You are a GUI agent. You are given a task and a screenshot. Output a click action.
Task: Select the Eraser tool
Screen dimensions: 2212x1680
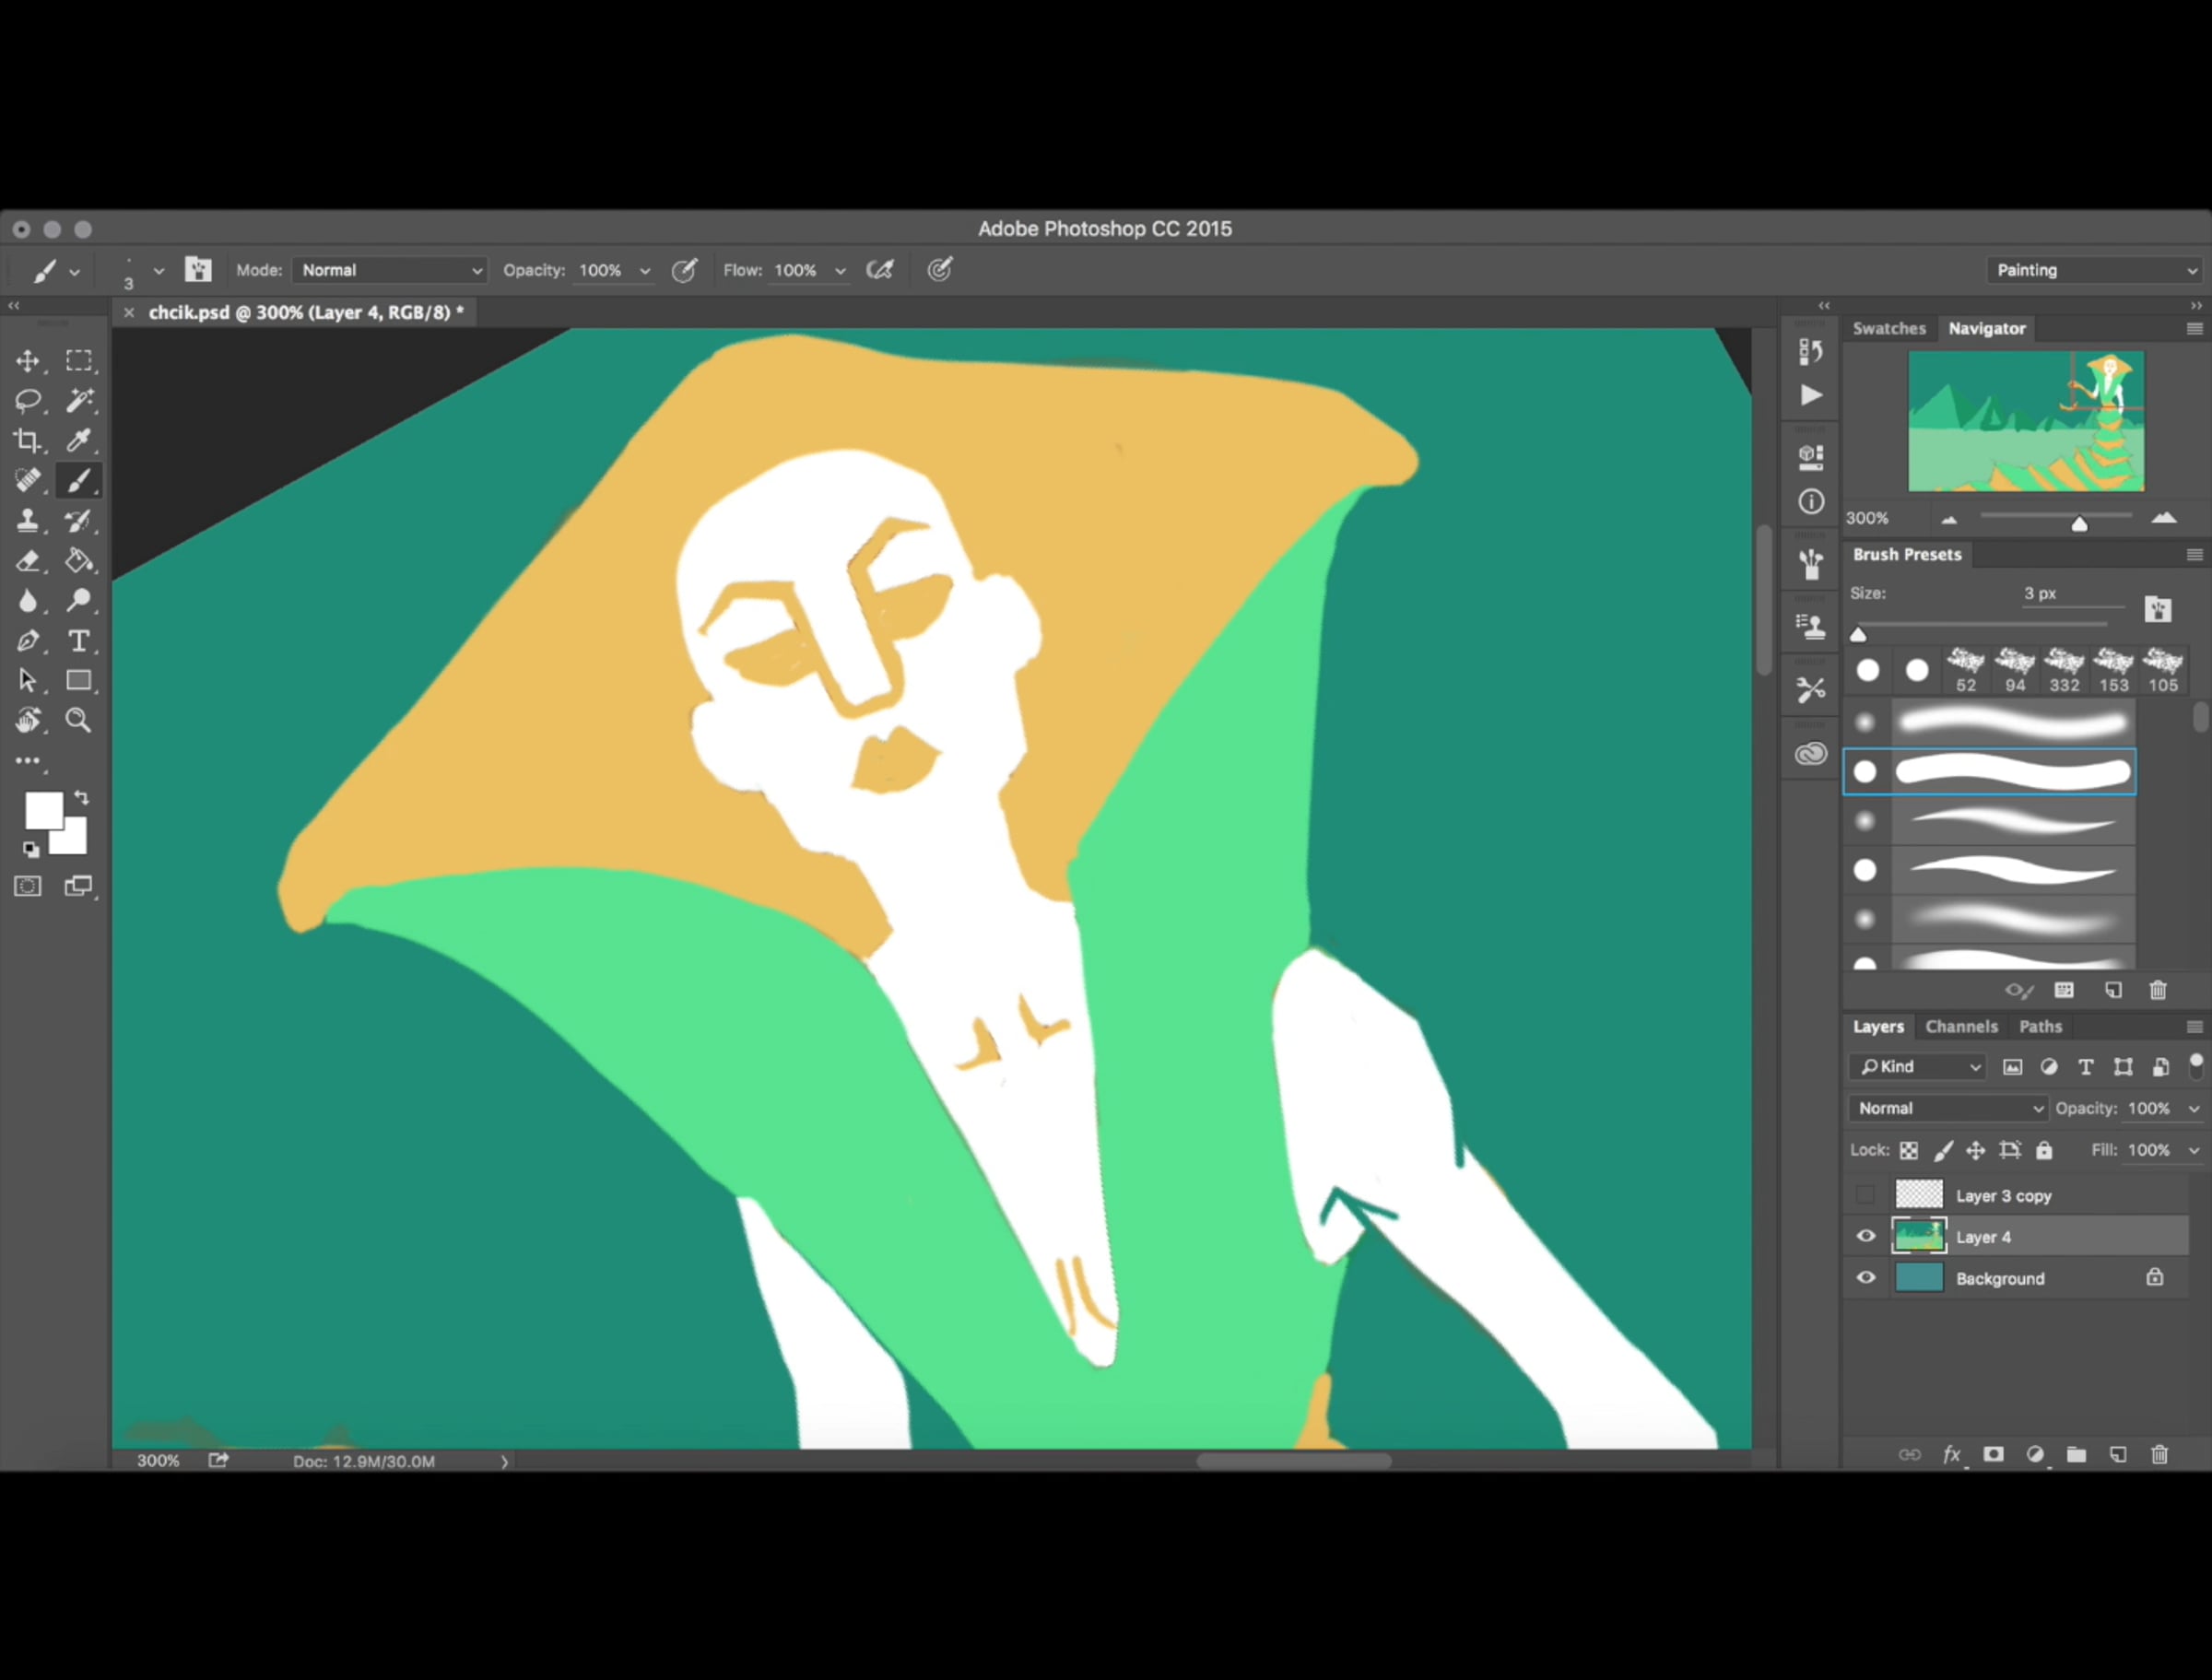click(28, 561)
